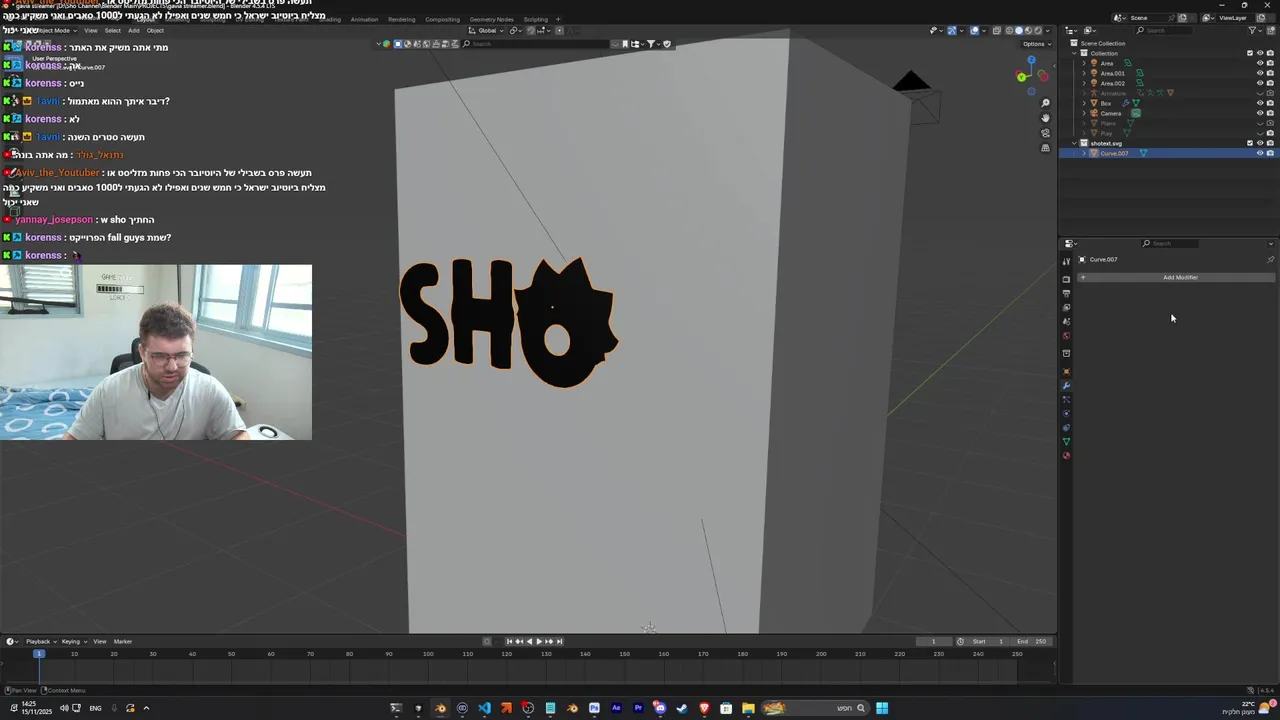Open timeline Marker menu
The height and width of the screenshot is (720, 1280).
tap(123, 641)
